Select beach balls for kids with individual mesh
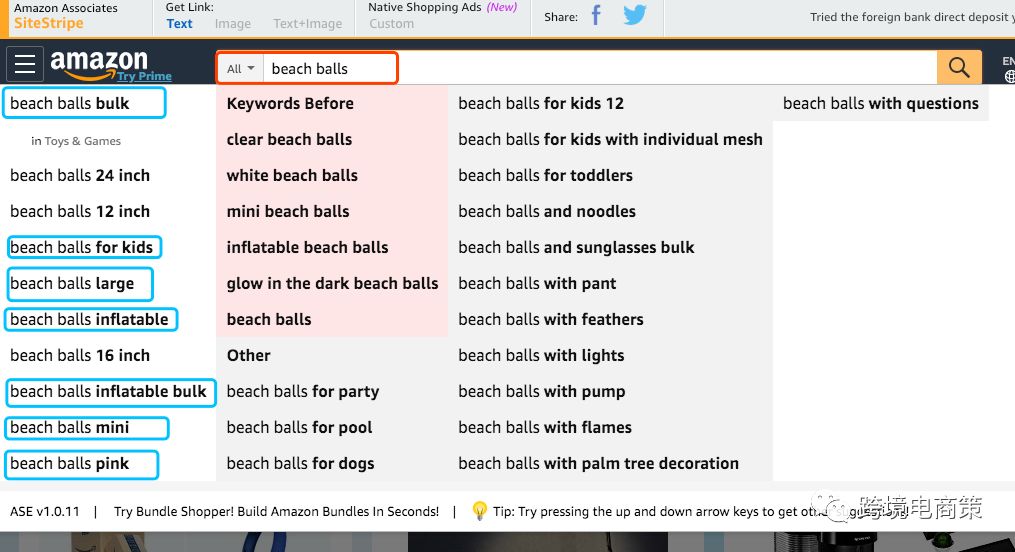Image resolution: width=1015 pixels, height=552 pixels. [610, 139]
